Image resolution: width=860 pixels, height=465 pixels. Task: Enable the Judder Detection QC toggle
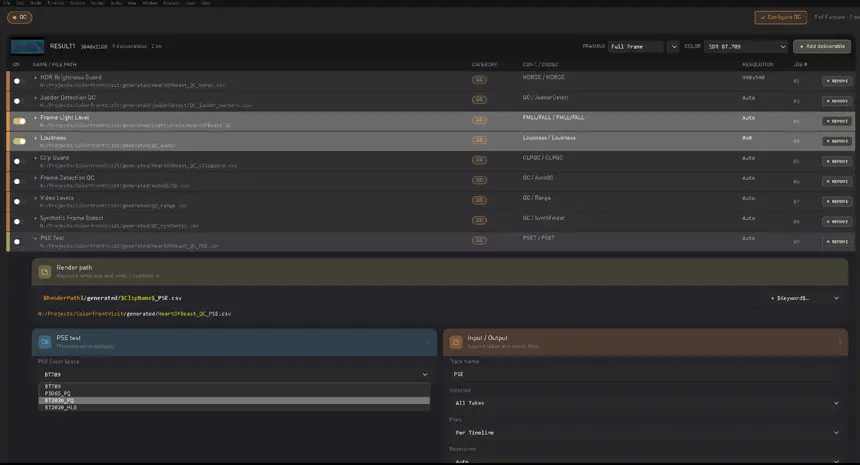pyautogui.click(x=17, y=101)
